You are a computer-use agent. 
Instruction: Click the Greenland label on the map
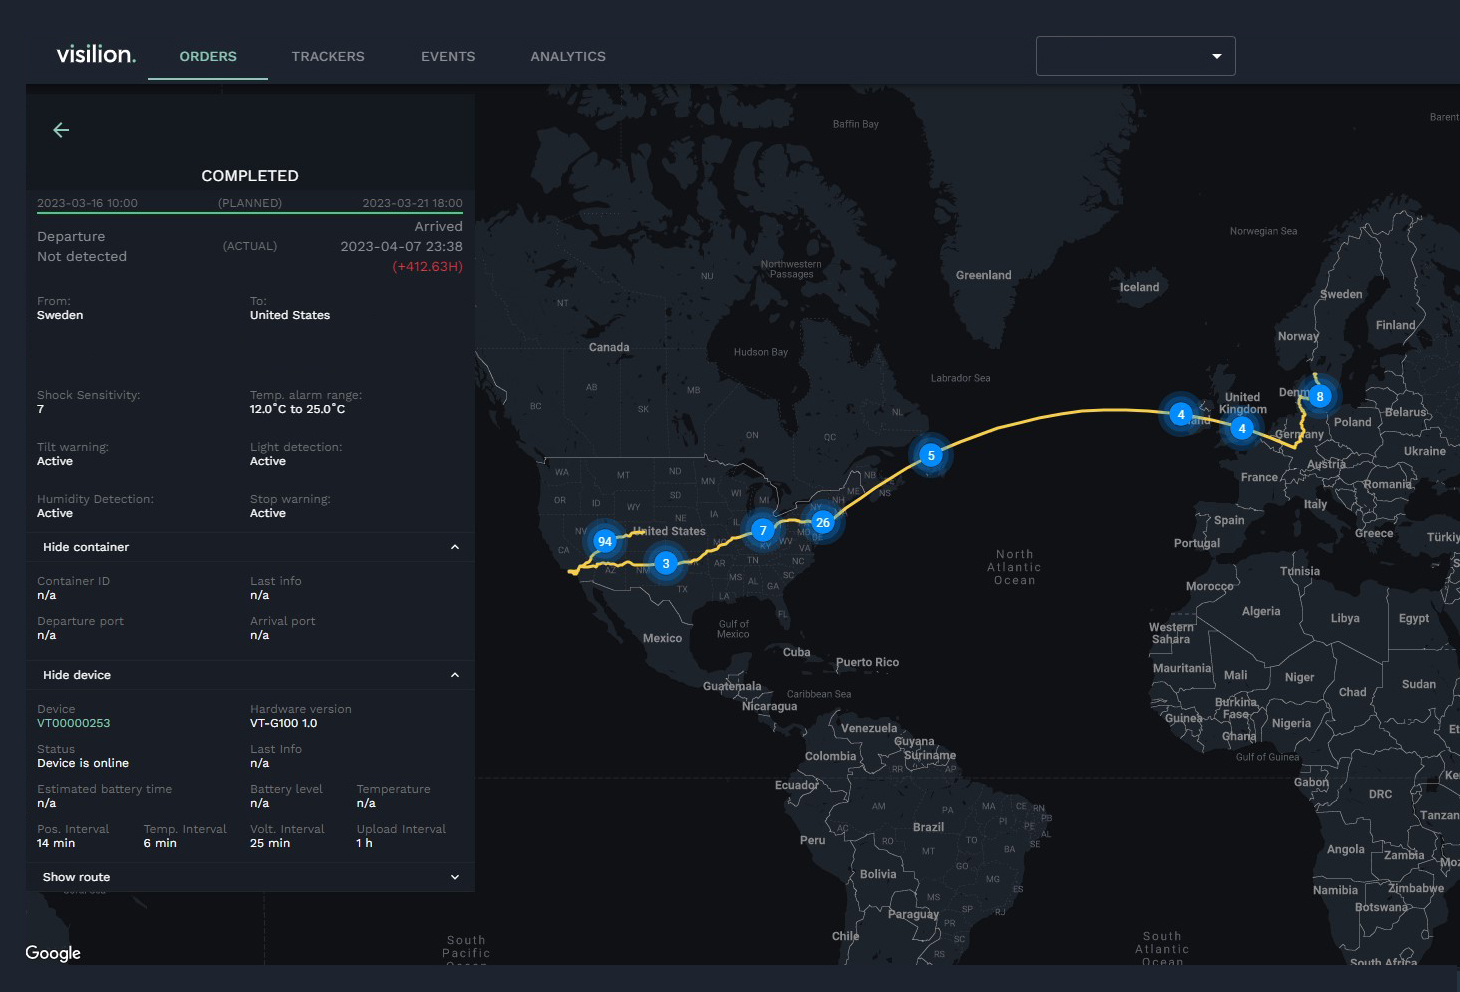(x=984, y=275)
